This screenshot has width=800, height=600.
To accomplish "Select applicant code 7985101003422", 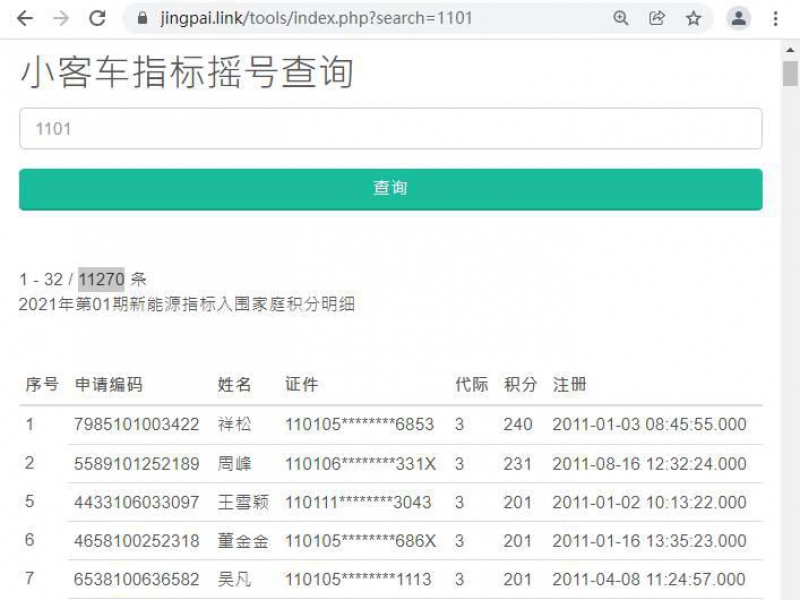I will click(137, 424).
